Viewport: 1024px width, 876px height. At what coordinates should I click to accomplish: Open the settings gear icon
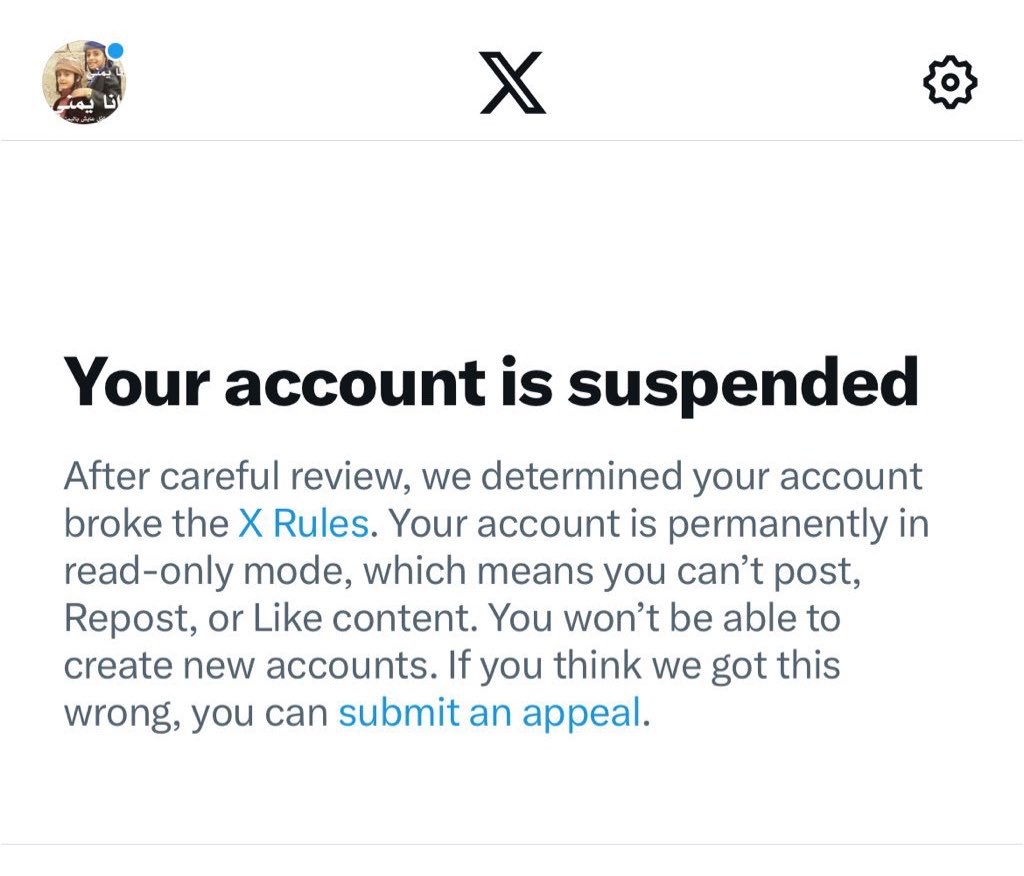[950, 82]
